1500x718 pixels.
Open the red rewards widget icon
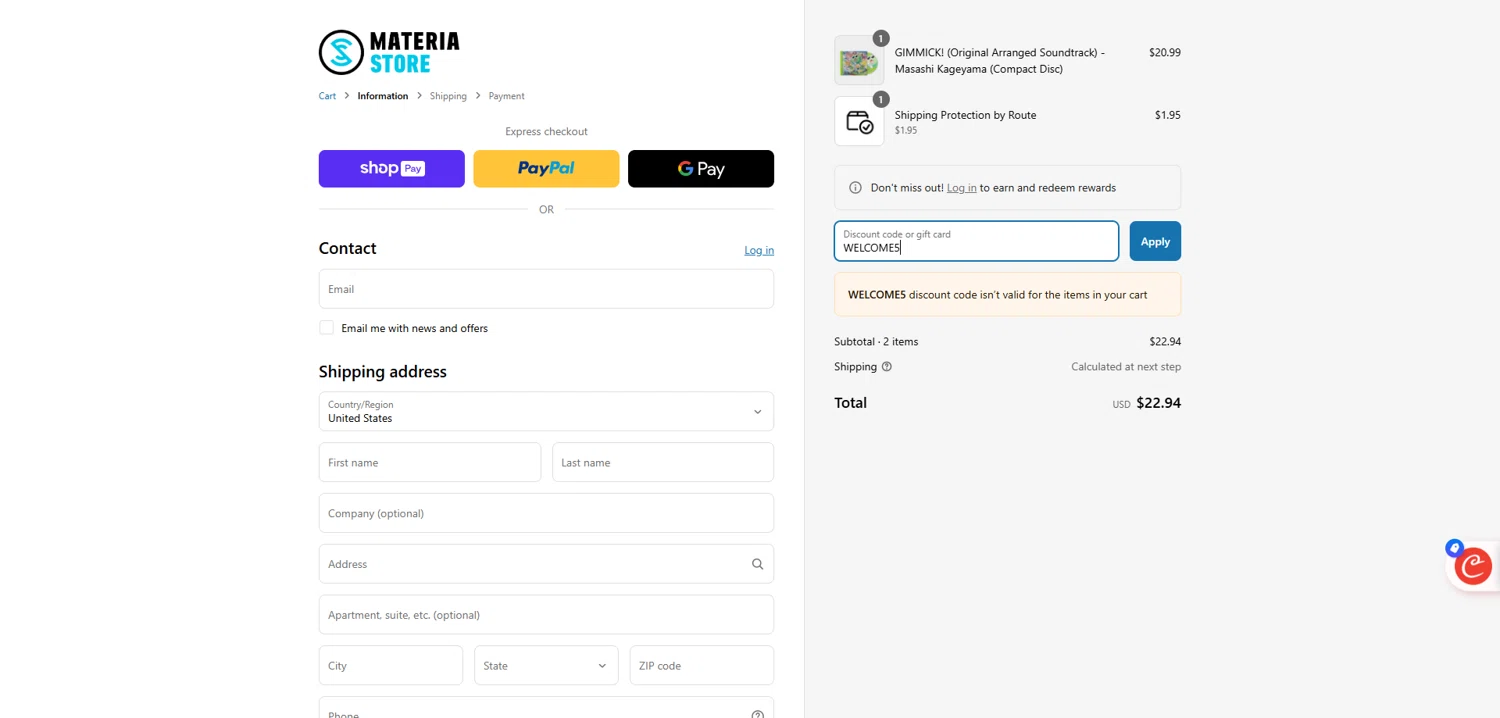(x=1472, y=566)
